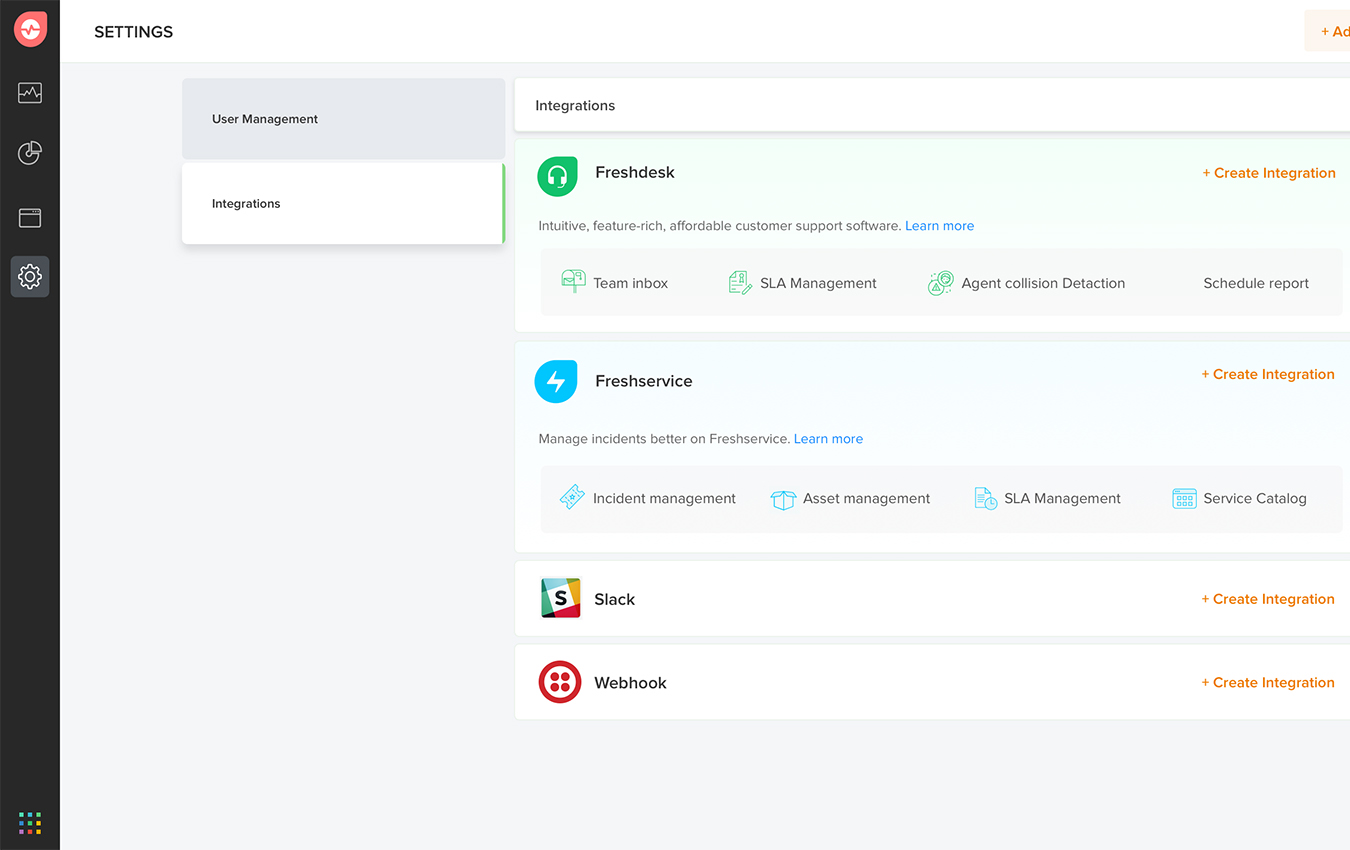Viewport: 1350px width, 850px height.
Task: Click the Service Catalog feature icon
Action: [x=1184, y=498]
